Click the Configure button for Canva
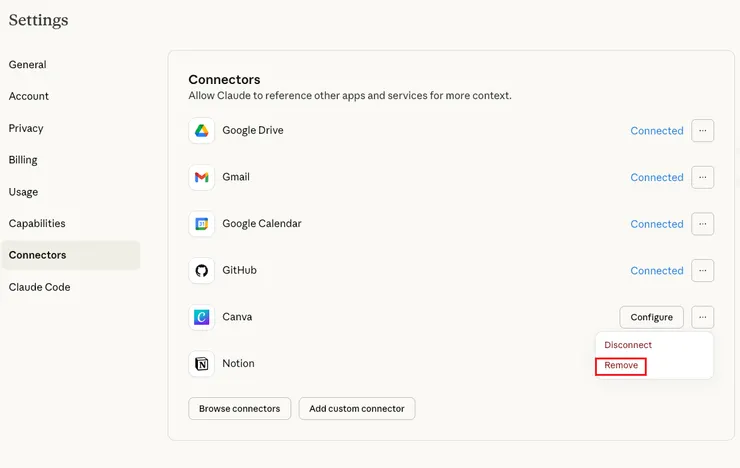This screenshot has height=468, width=740. point(651,317)
